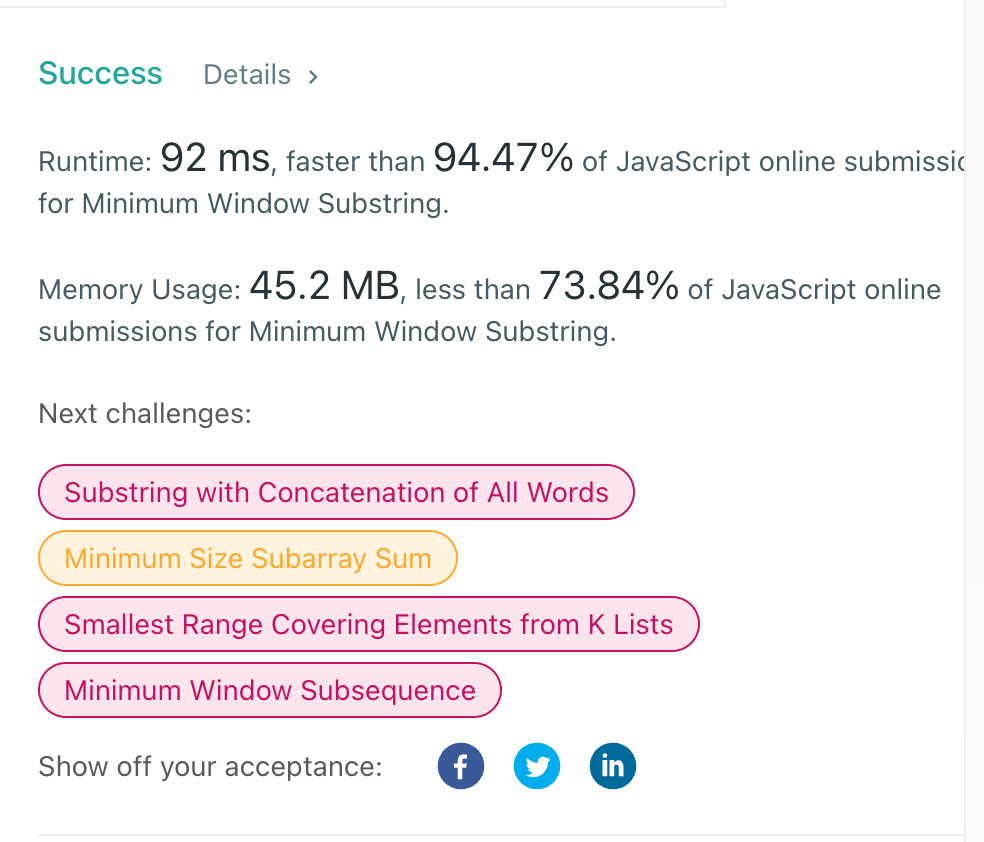Click the vertical scrollbar on right edge
Screen dimensions: 984x842
click(x=973, y=400)
